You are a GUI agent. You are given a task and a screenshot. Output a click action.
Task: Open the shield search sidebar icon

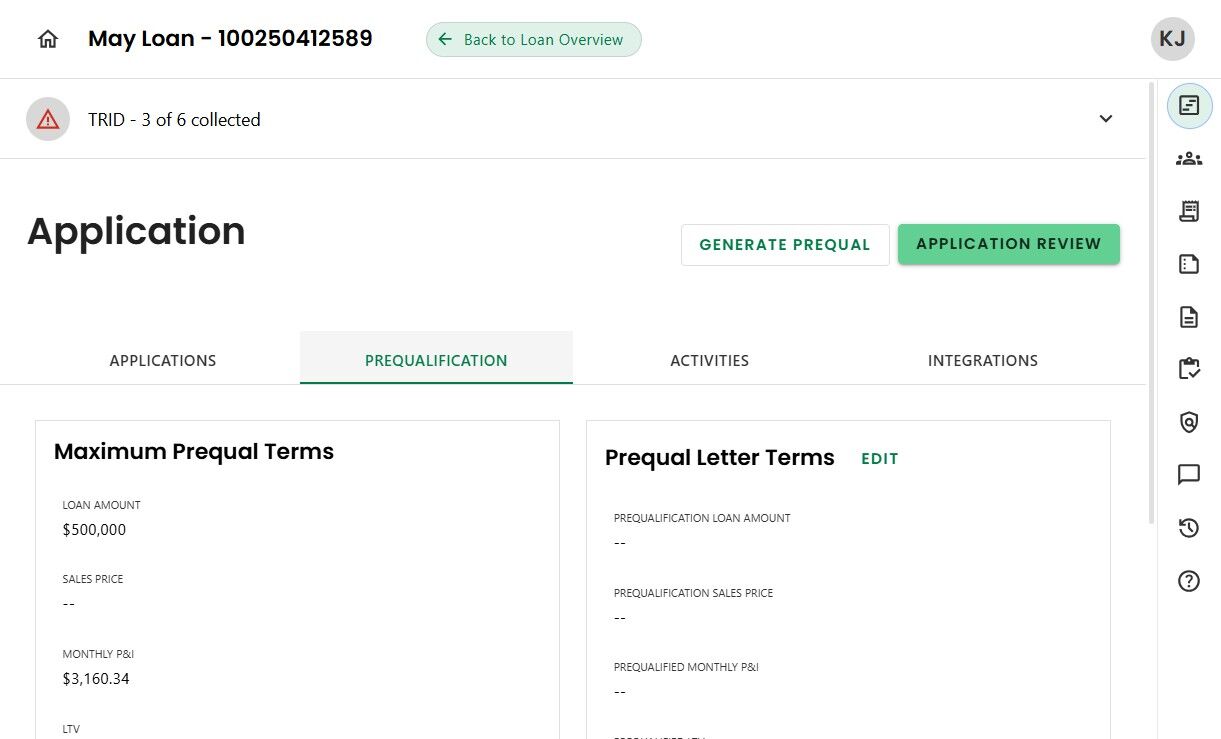point(1189,423)
